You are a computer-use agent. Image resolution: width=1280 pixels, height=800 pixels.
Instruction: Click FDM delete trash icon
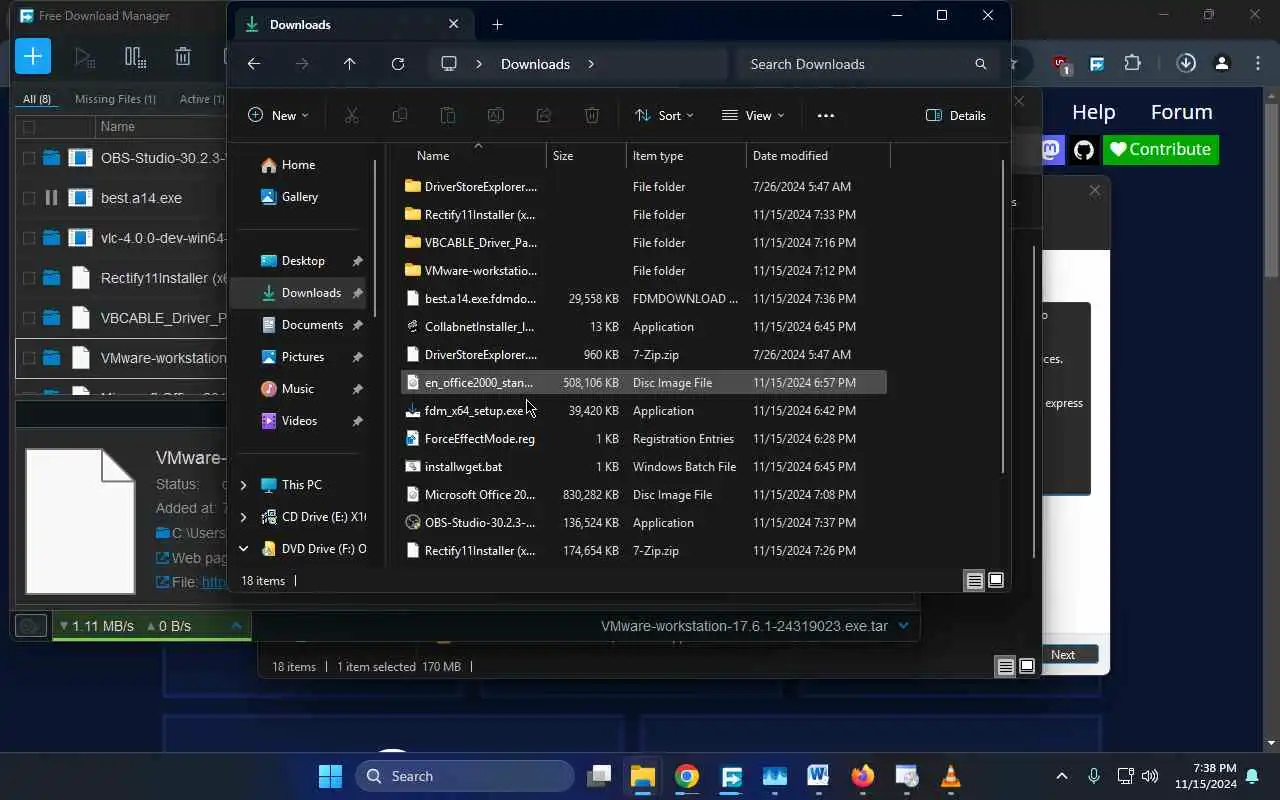(x=183, y=57)
